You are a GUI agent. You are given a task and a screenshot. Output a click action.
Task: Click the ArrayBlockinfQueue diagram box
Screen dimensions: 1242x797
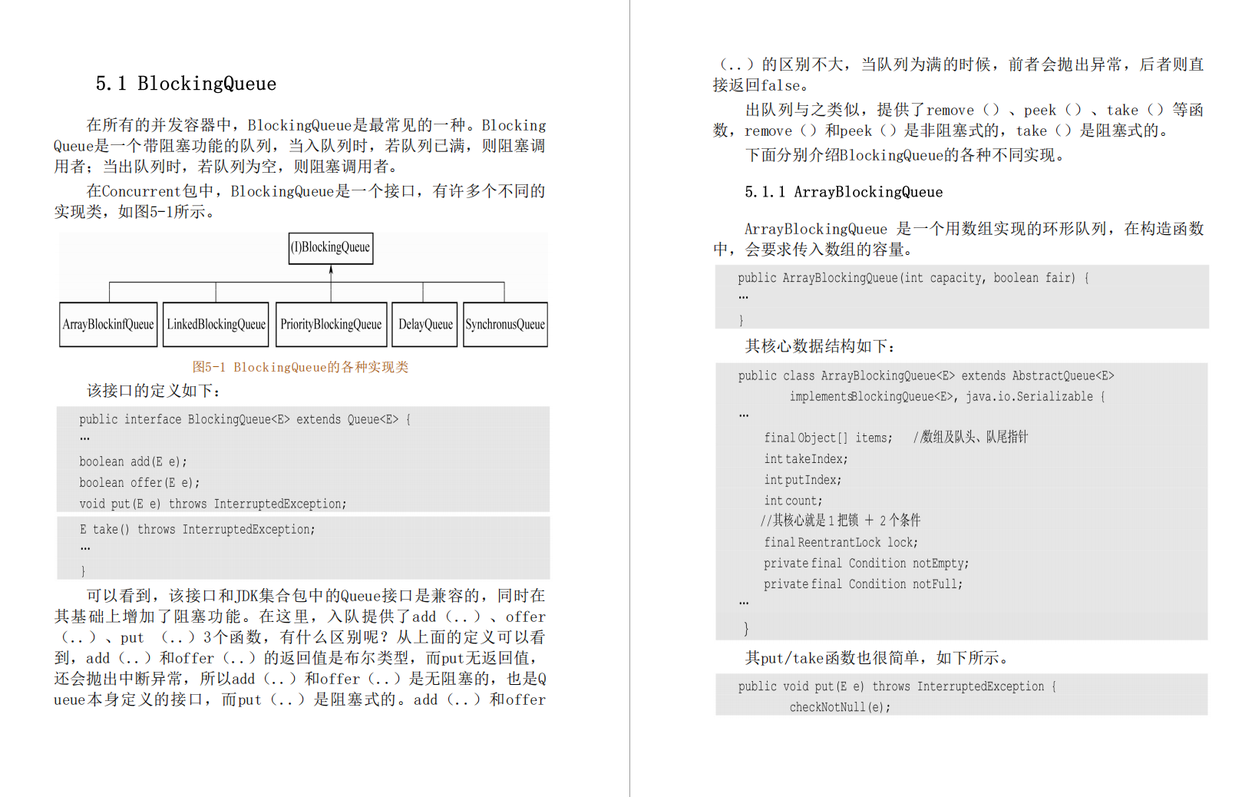pyautogui.click(x=108, y=324)
